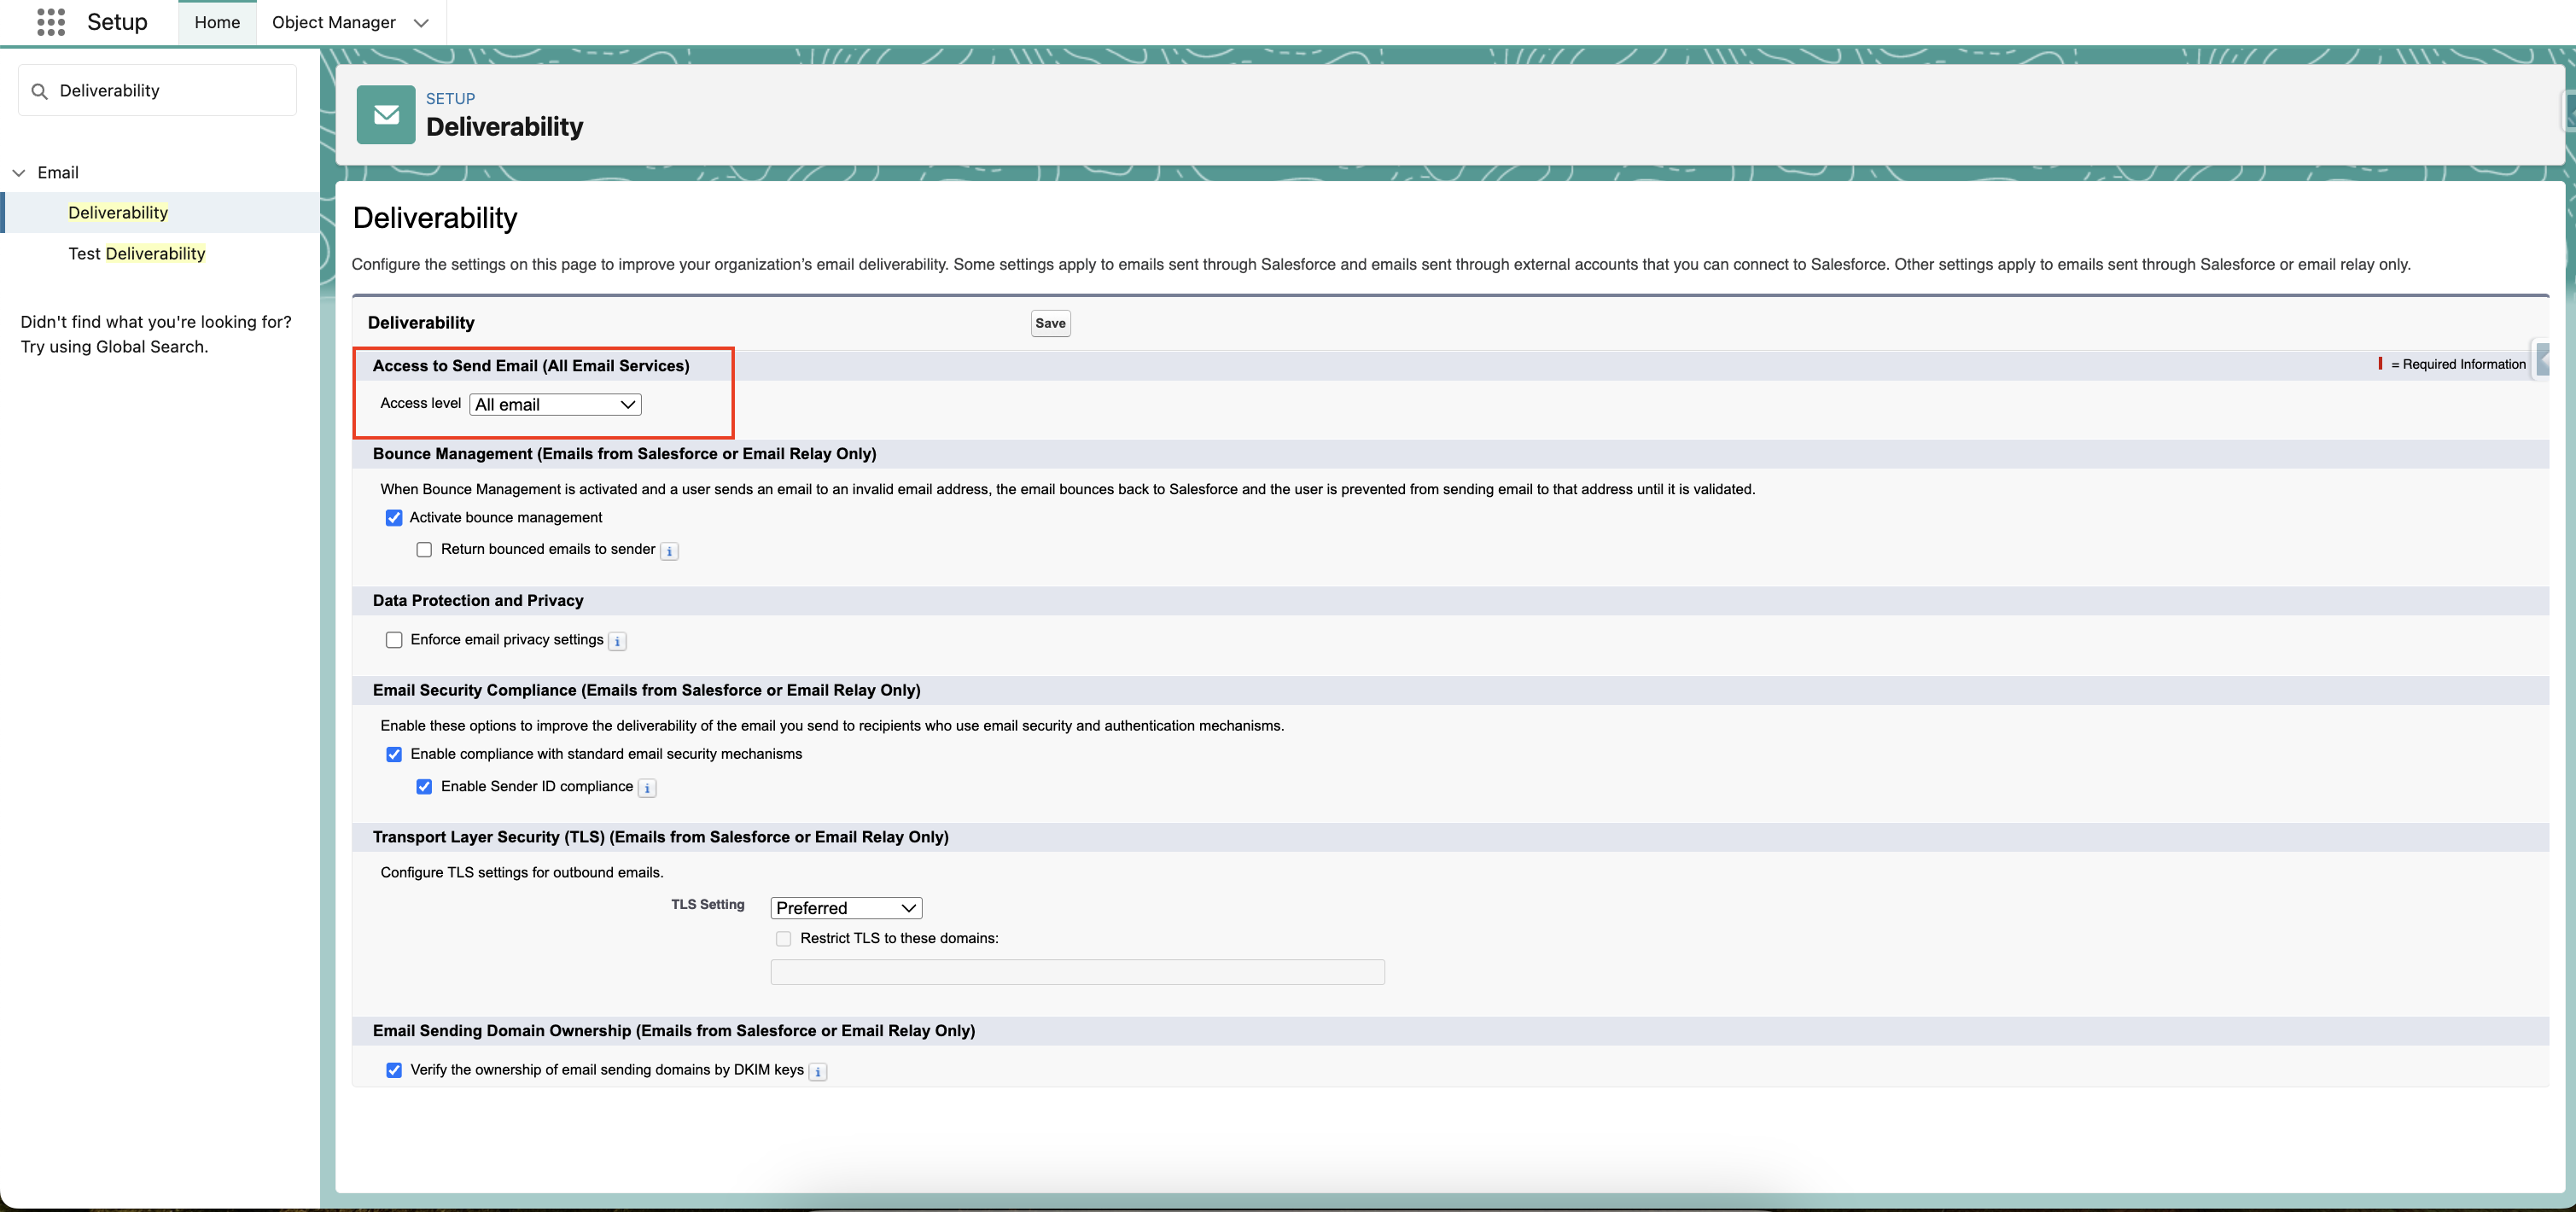Viewport: 2576px width, 1212px height.
Task: Switch to the Object Manager tab
Action: pos(334,22)
